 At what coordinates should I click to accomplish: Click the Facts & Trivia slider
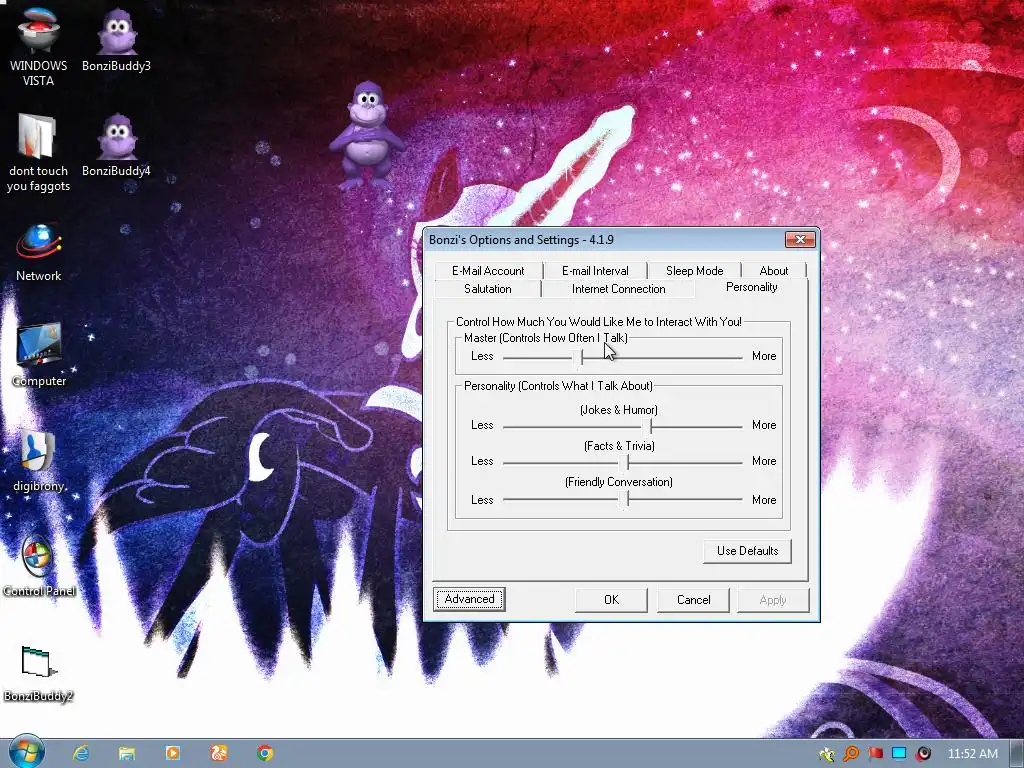point(622,462)
